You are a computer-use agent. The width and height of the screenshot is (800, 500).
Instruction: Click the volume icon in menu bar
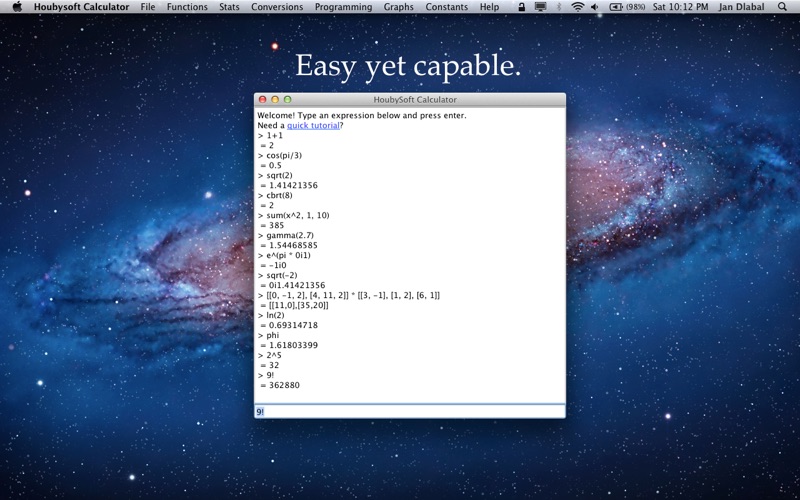(595, 7)
